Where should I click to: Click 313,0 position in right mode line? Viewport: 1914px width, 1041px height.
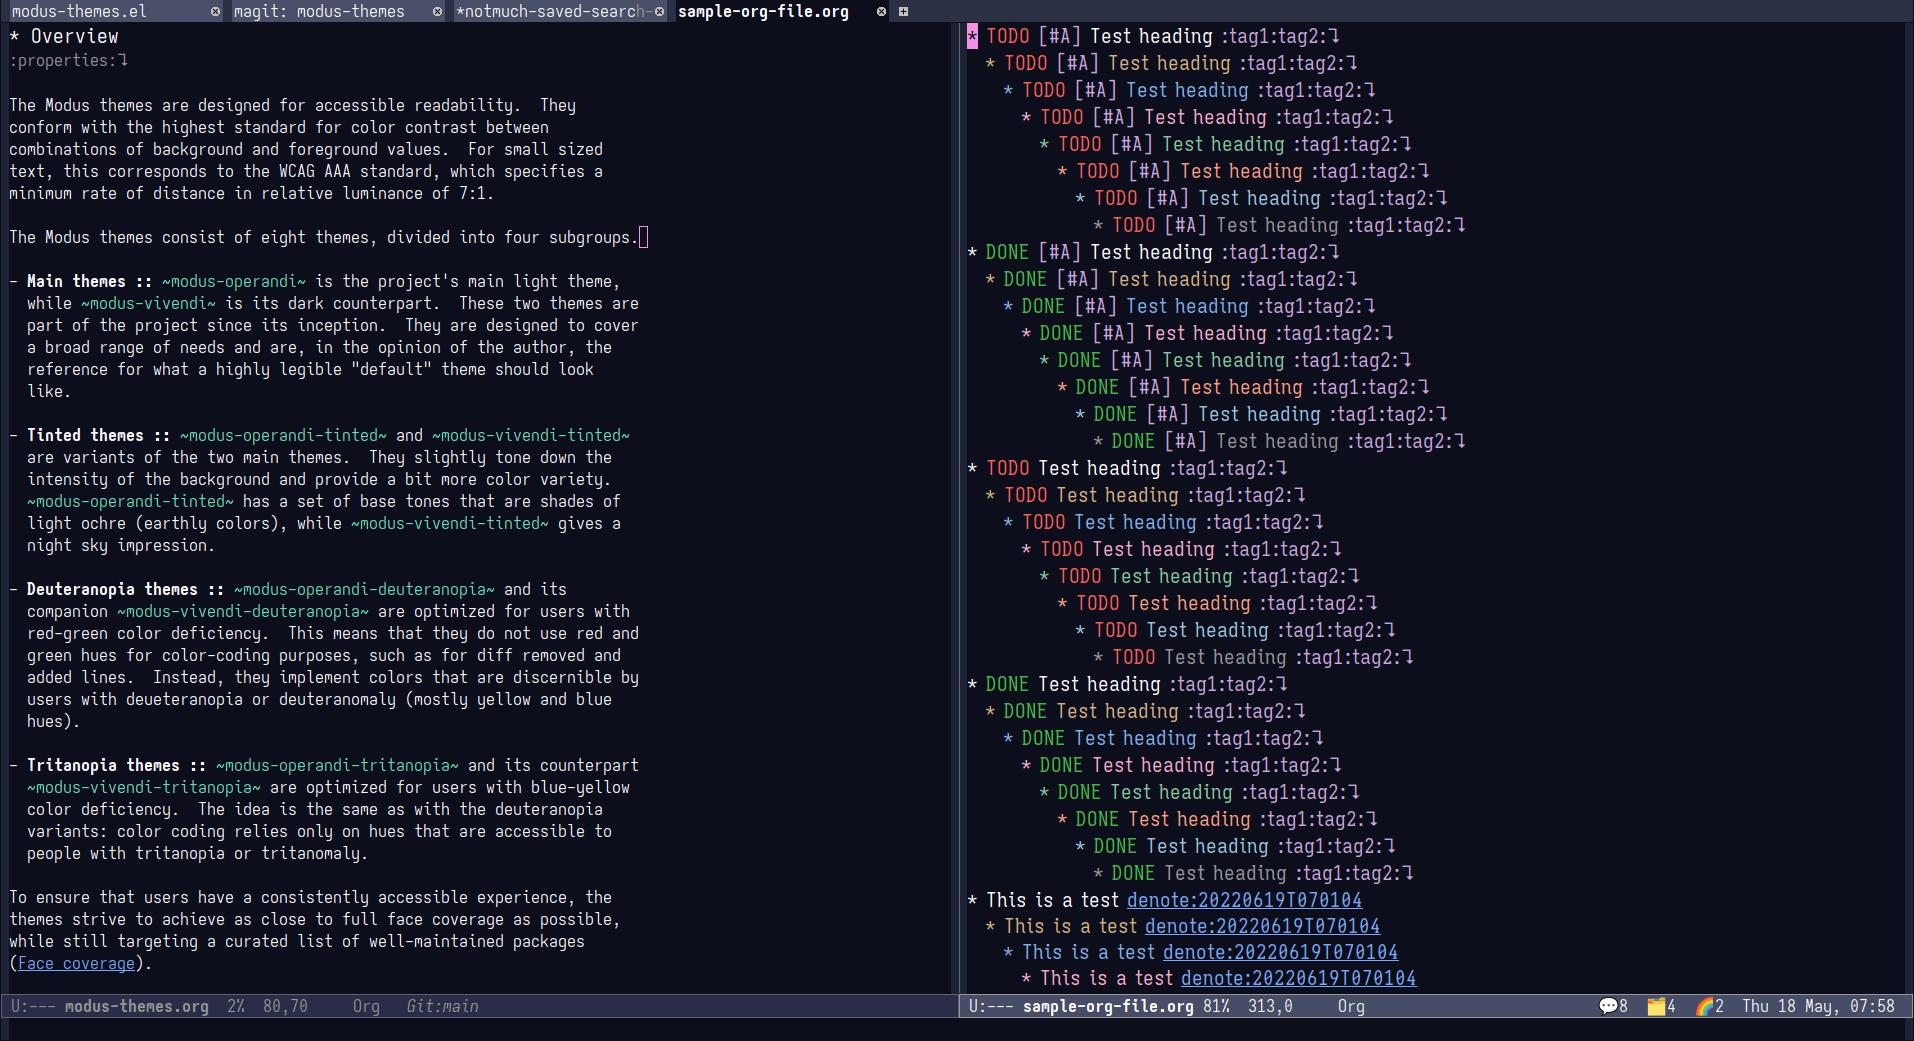click(1270, 1006)
